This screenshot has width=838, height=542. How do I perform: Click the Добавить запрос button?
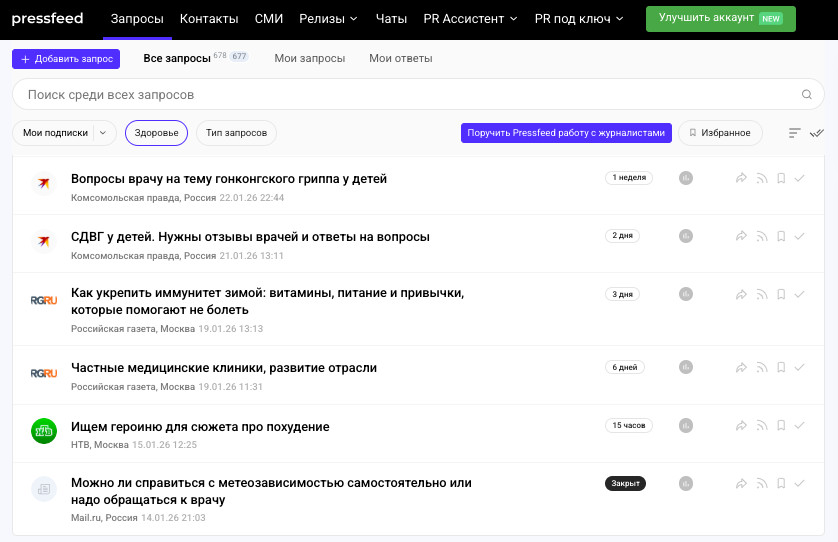tap(66, 59)
